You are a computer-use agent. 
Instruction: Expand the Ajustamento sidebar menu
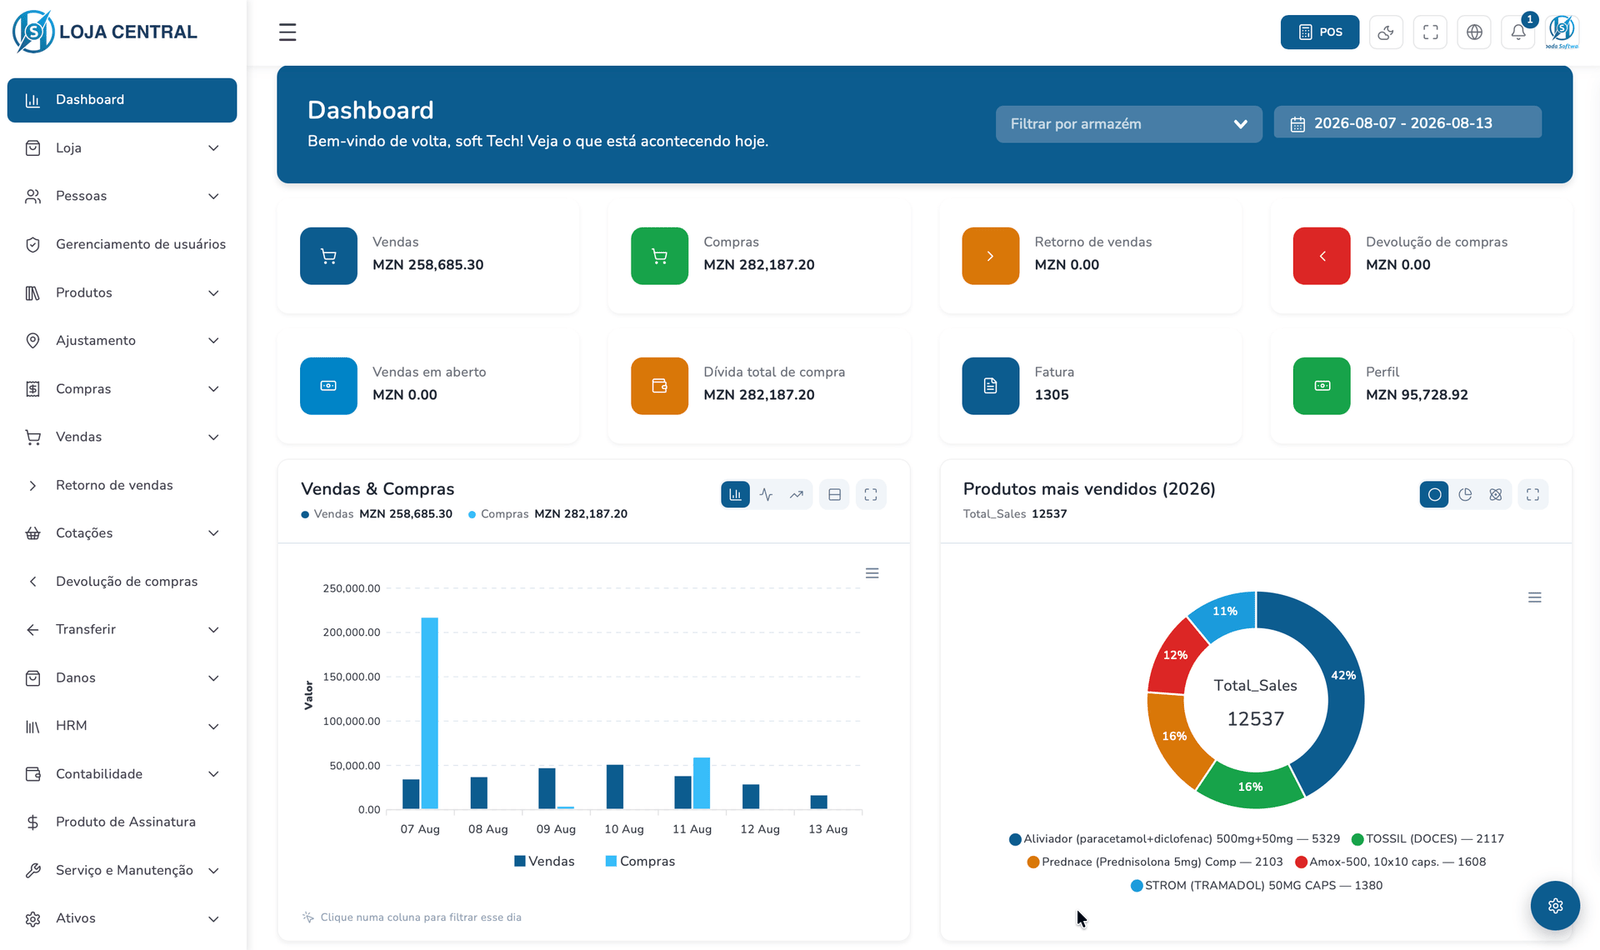[x=122, y=341]
